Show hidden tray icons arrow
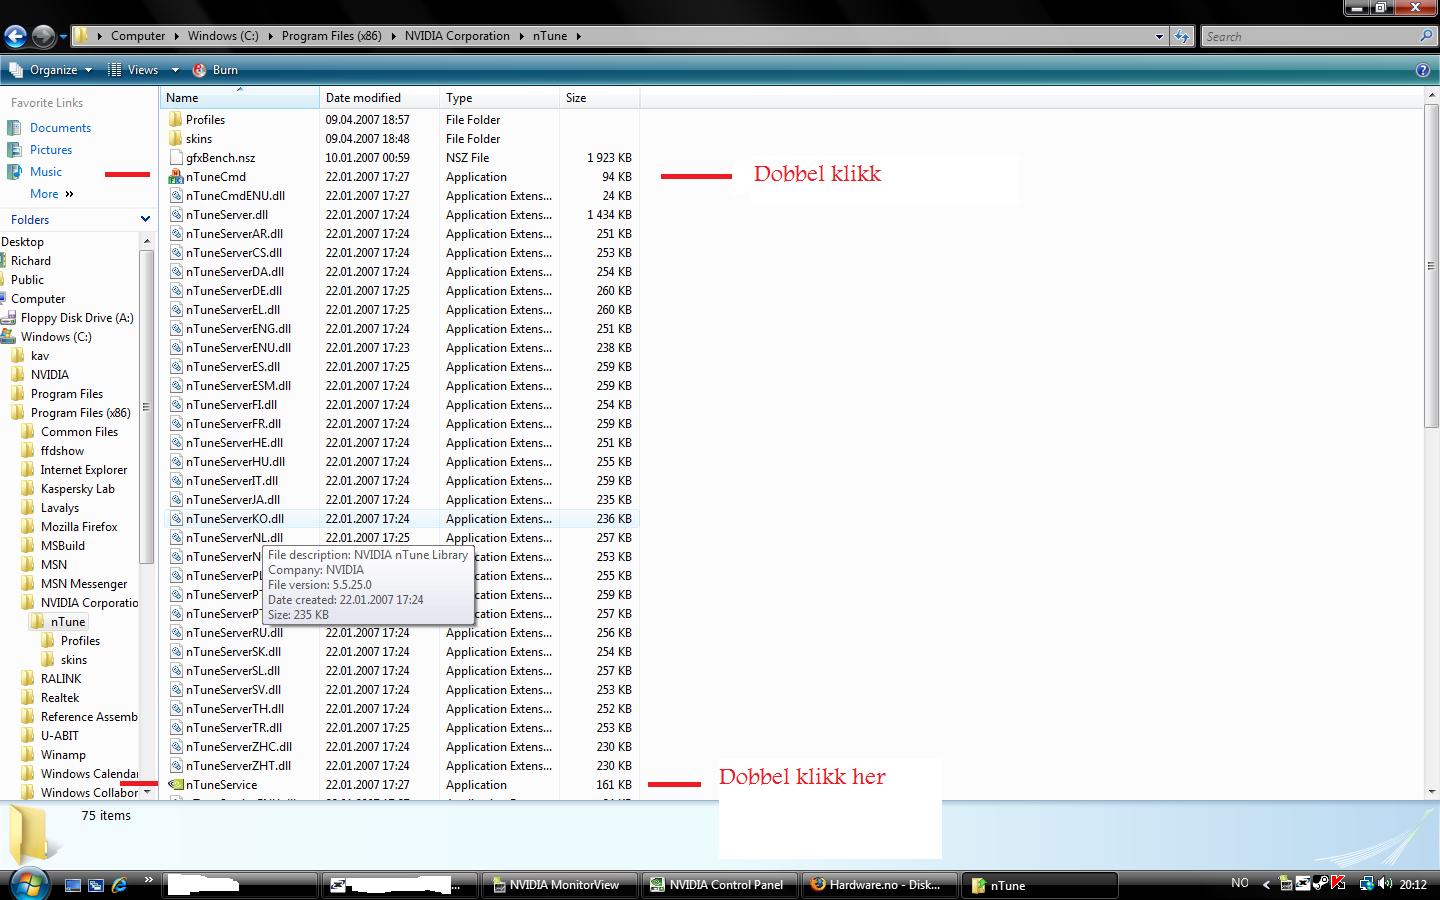The width and height of the screenshot is (1440, 900). click(1266, 884)
